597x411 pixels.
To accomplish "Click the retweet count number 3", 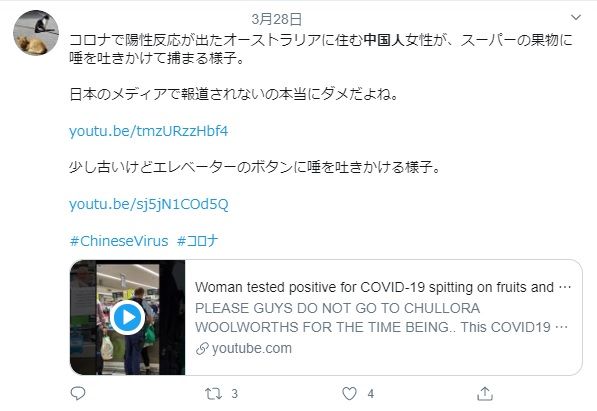I will (x=235, y=393).
